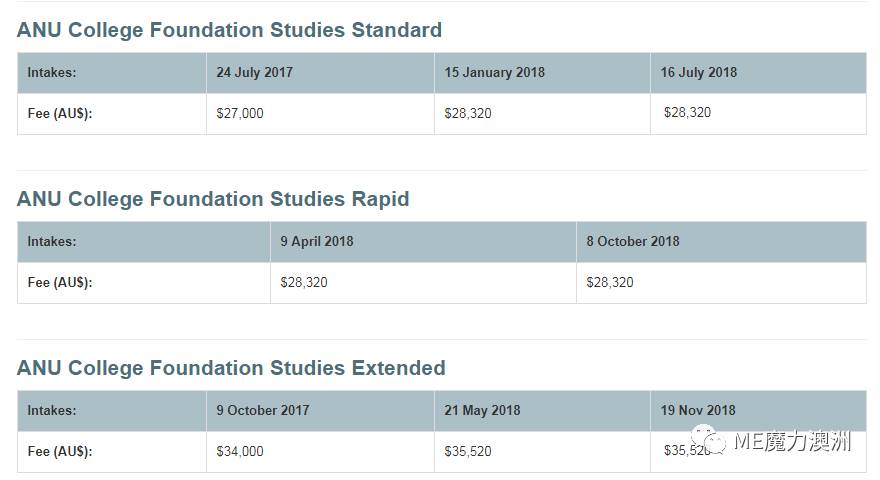This screenshot has height=480, width=880.
Task: Select the $35,520 fee under 21 May 2018
Action: click(468, 451)
